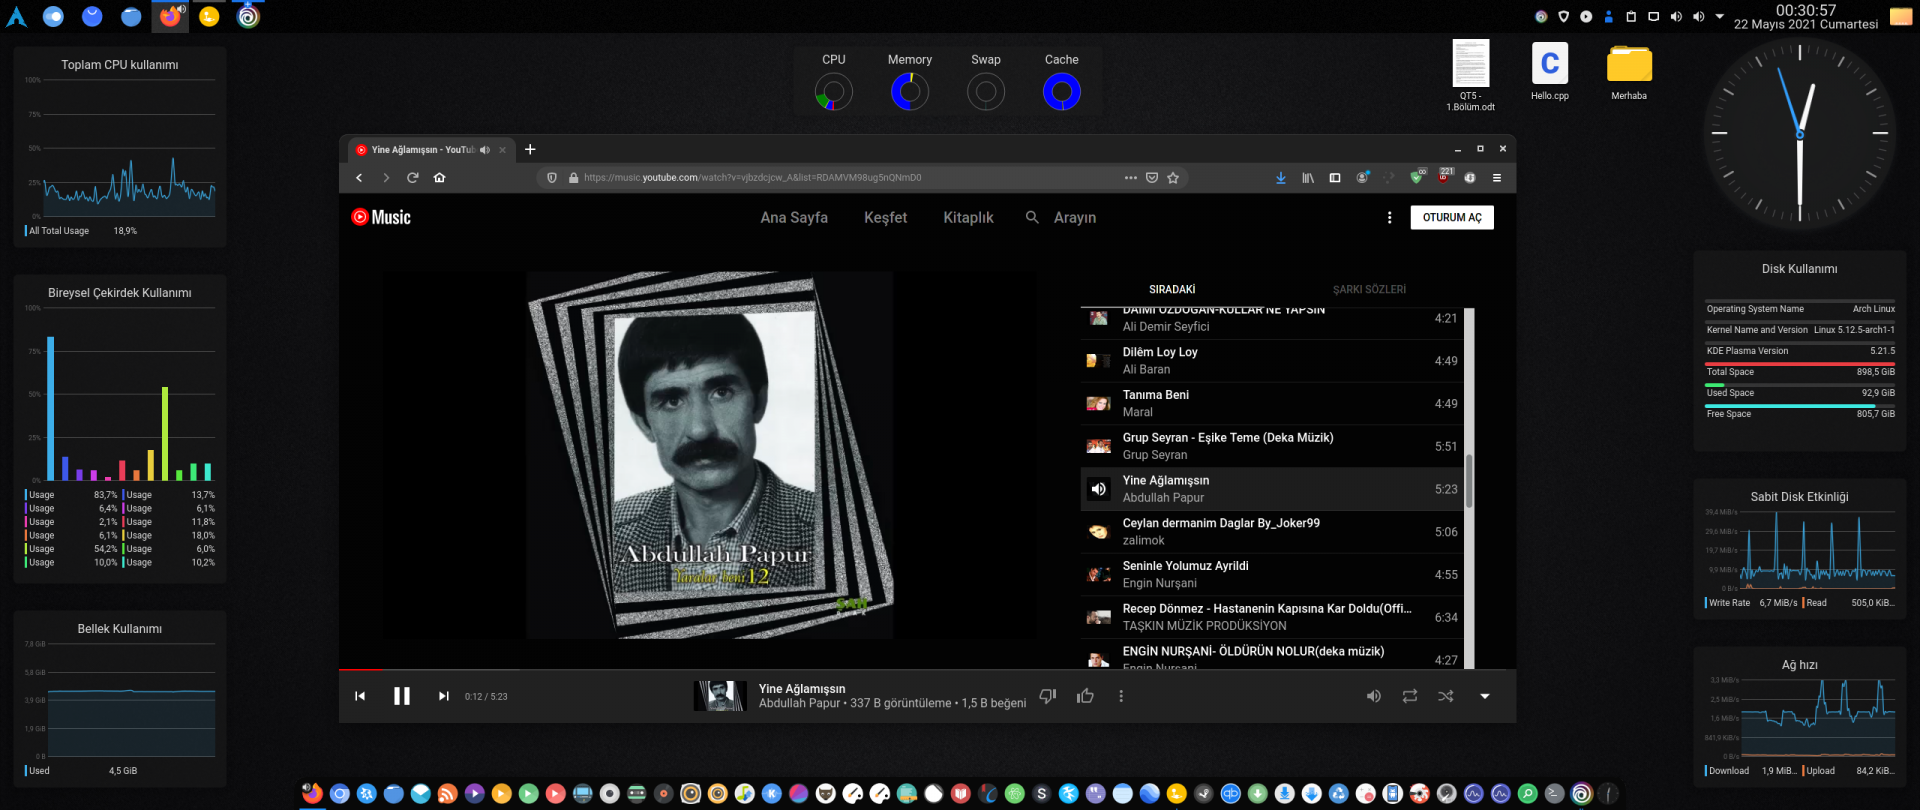The width and height of the screenshot is (1920, 810).
Task: Toggle repeat mode in player bar
Action: point(1410,696)
